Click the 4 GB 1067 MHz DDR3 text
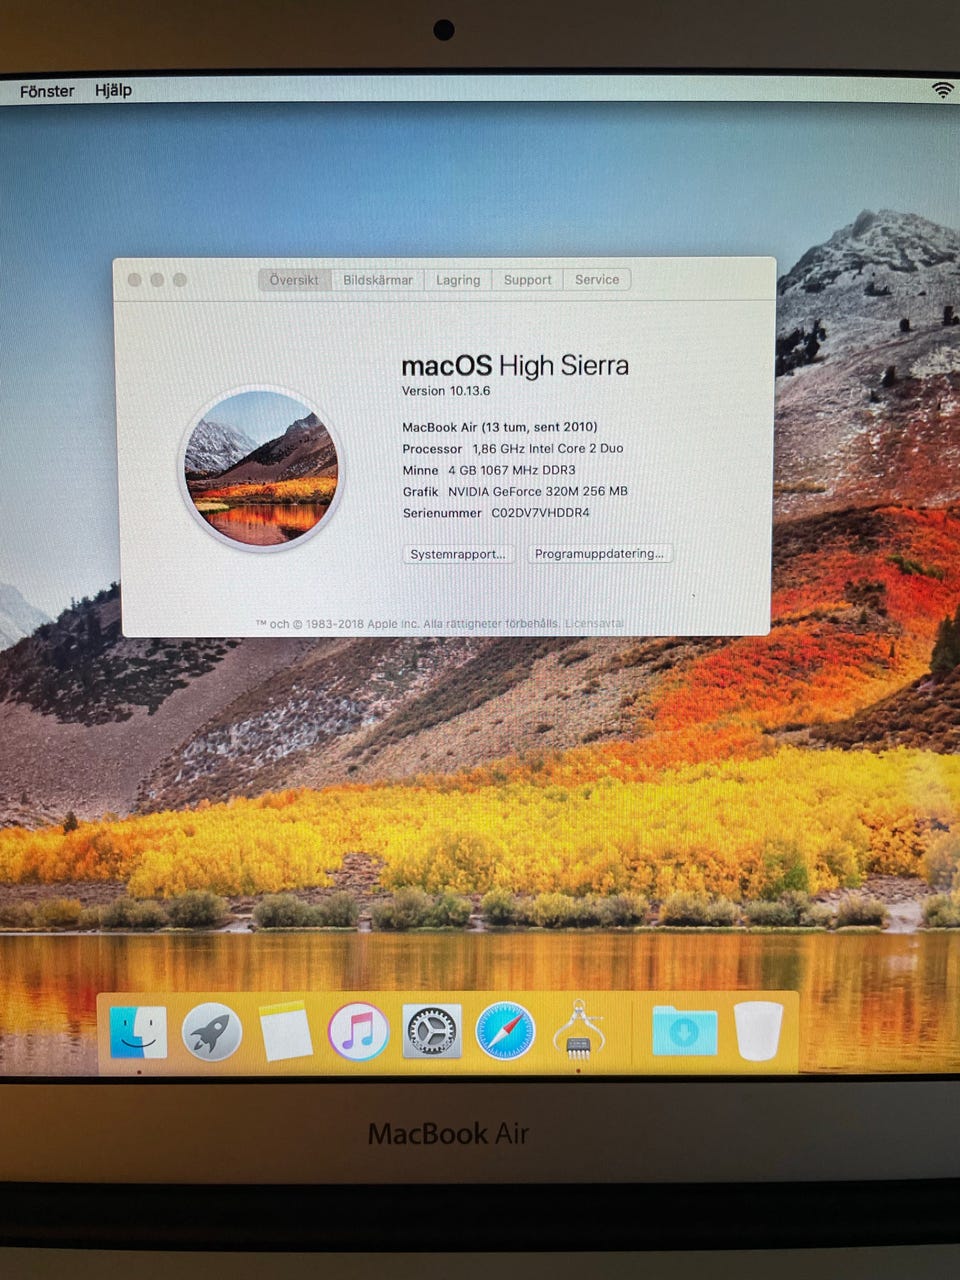This screenshot has width=960, height=1280. tap(511, 470)
